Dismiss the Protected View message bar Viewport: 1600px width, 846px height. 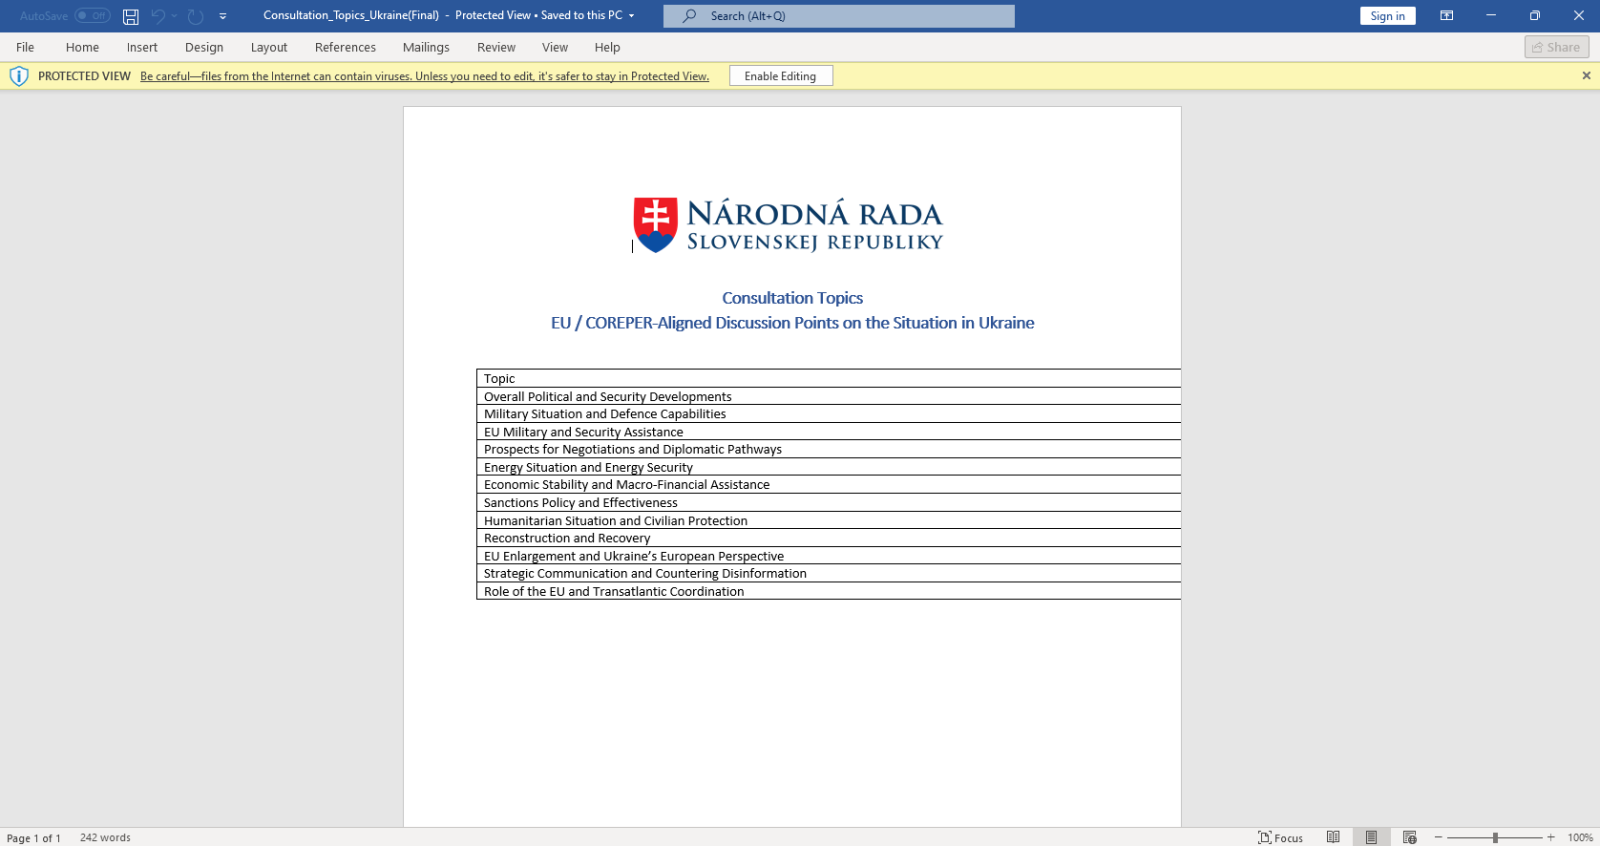1586,76
